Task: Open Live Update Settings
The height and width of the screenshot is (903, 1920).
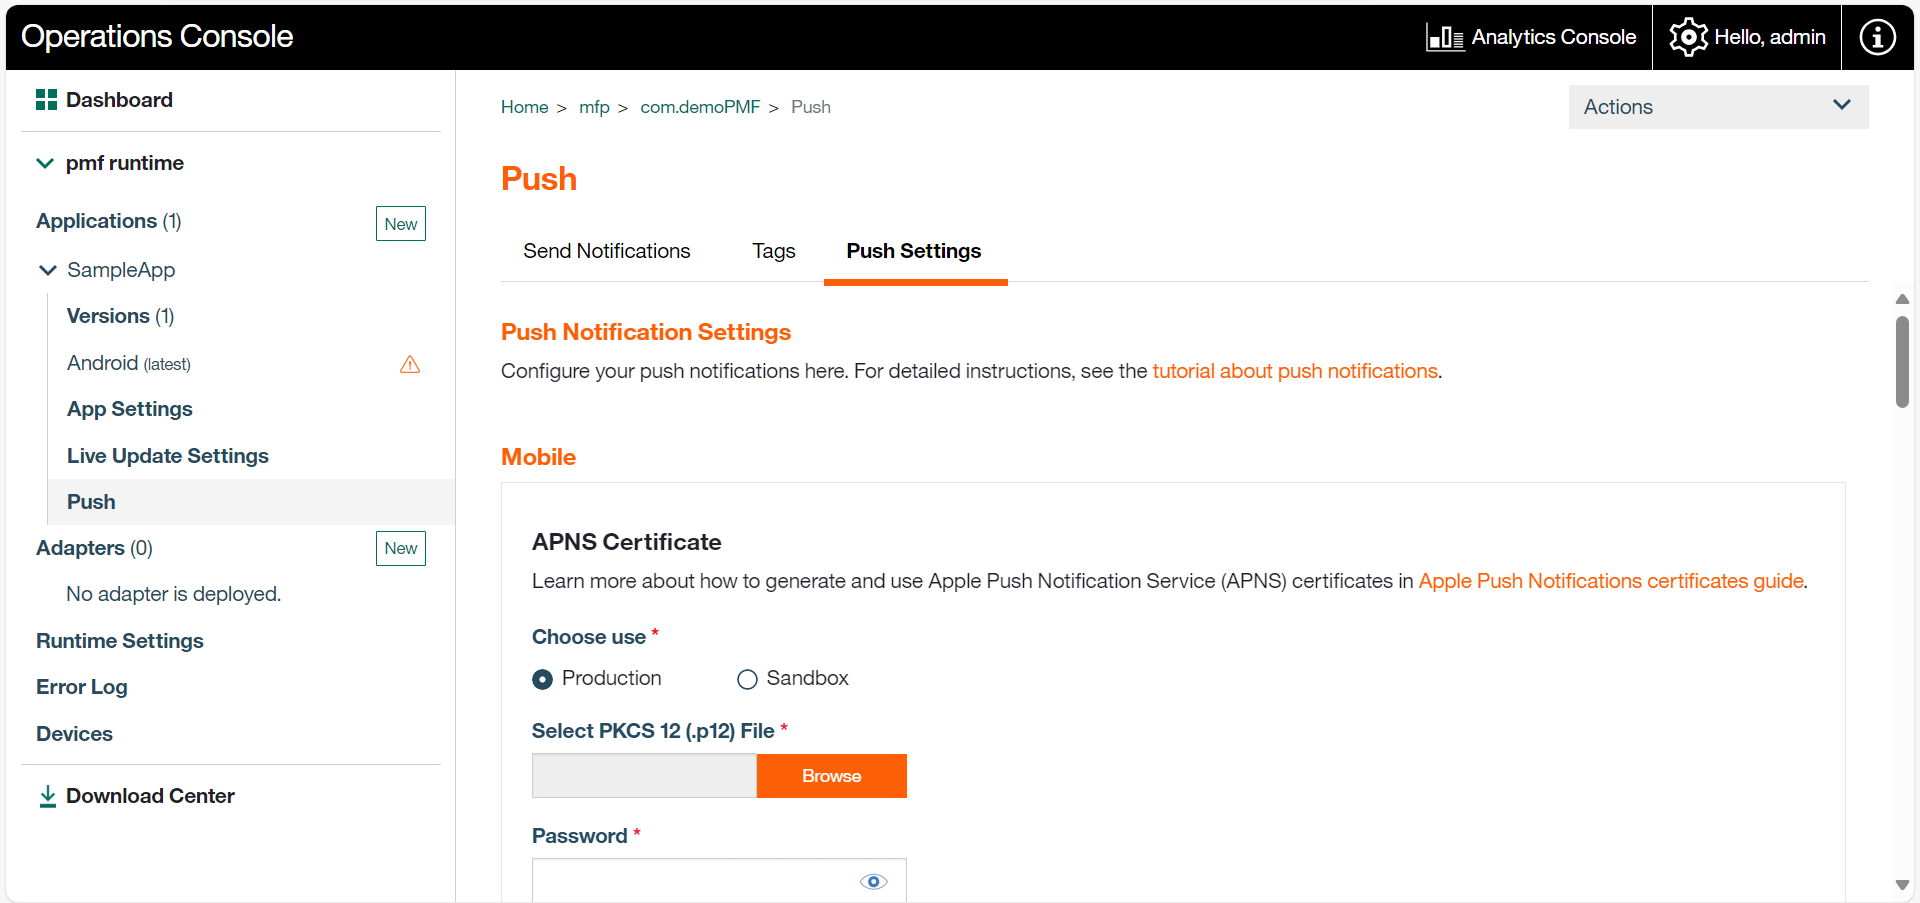Action: [168, 456]
